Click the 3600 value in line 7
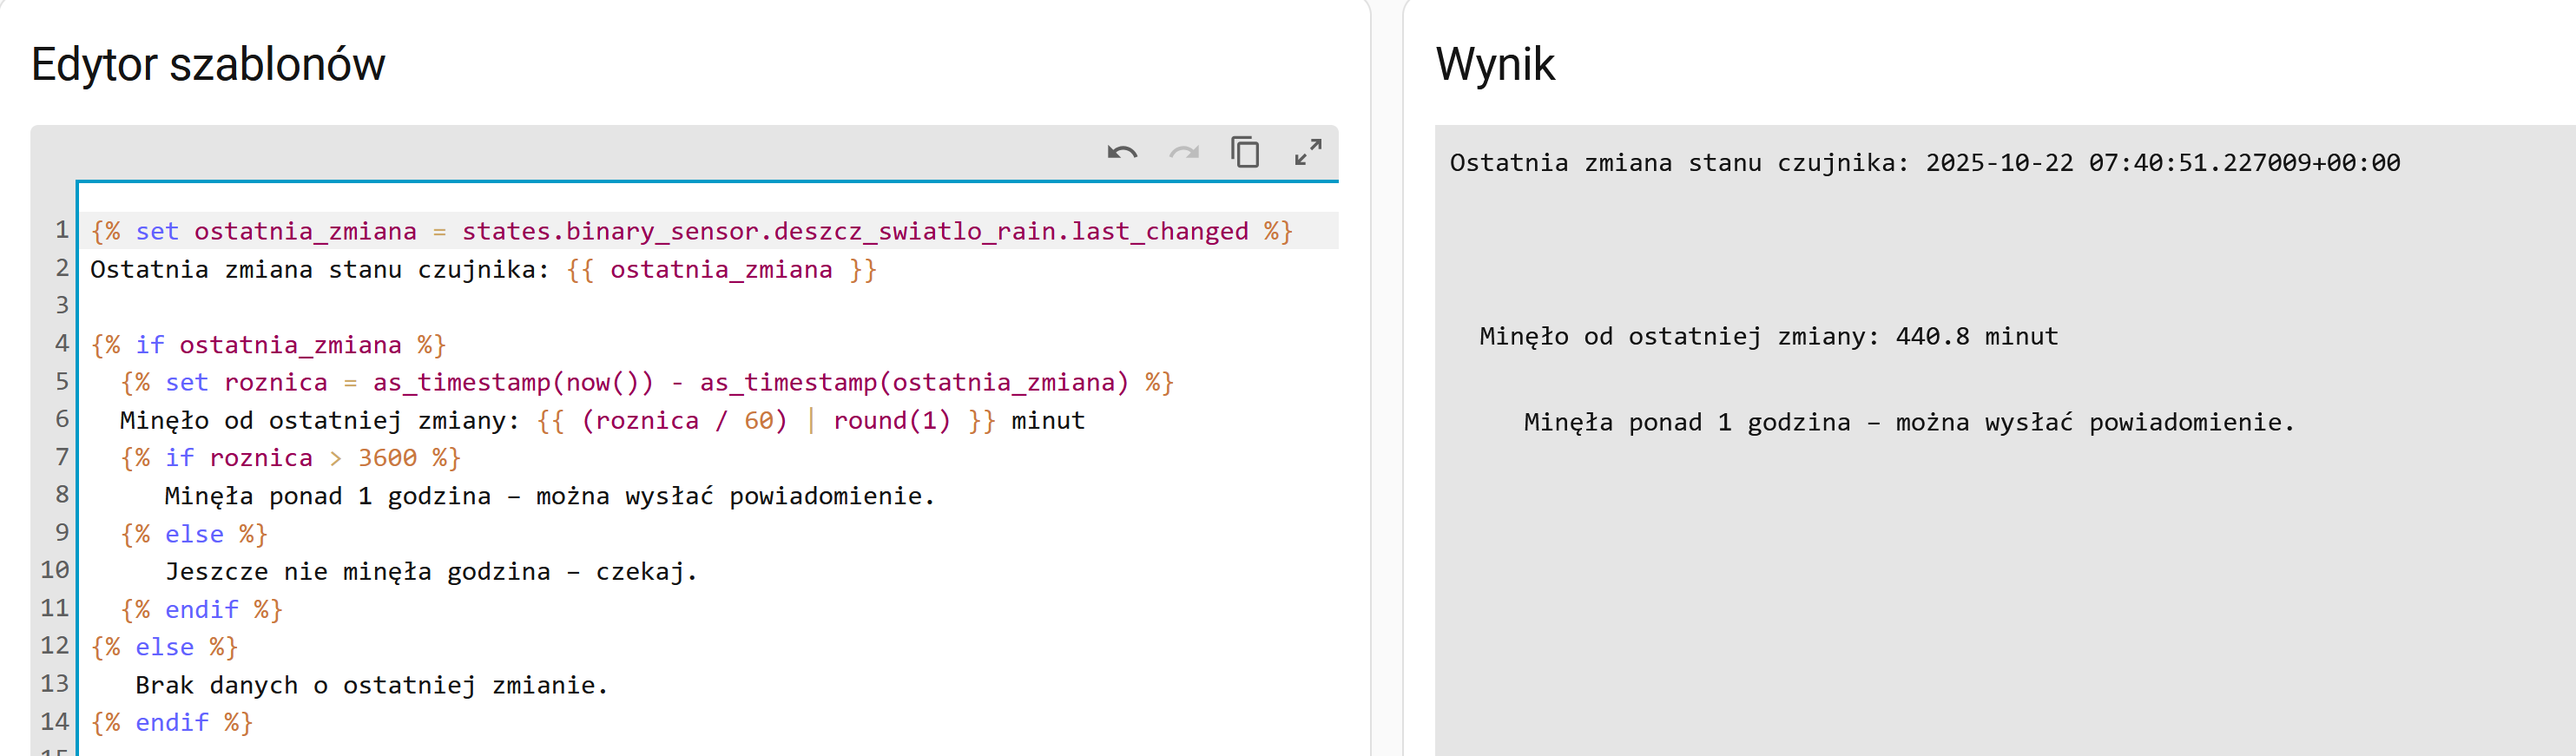Image resolution: width=2576 pixels, height=756 pixels. 387,458
